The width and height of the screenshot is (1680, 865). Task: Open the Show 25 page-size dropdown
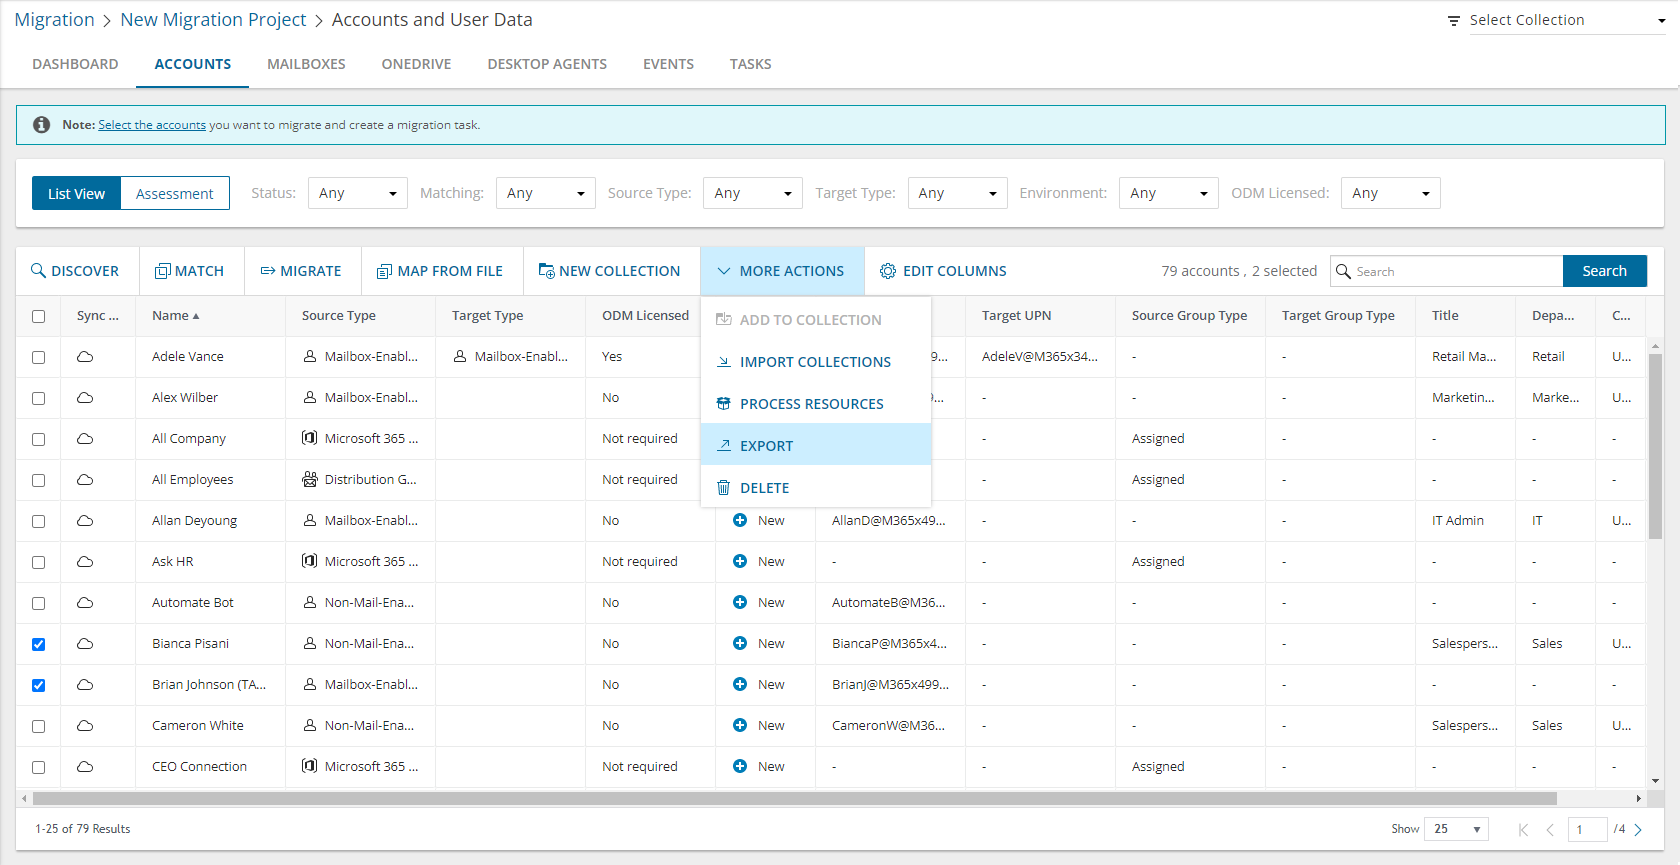click(x=1456, y=829)
